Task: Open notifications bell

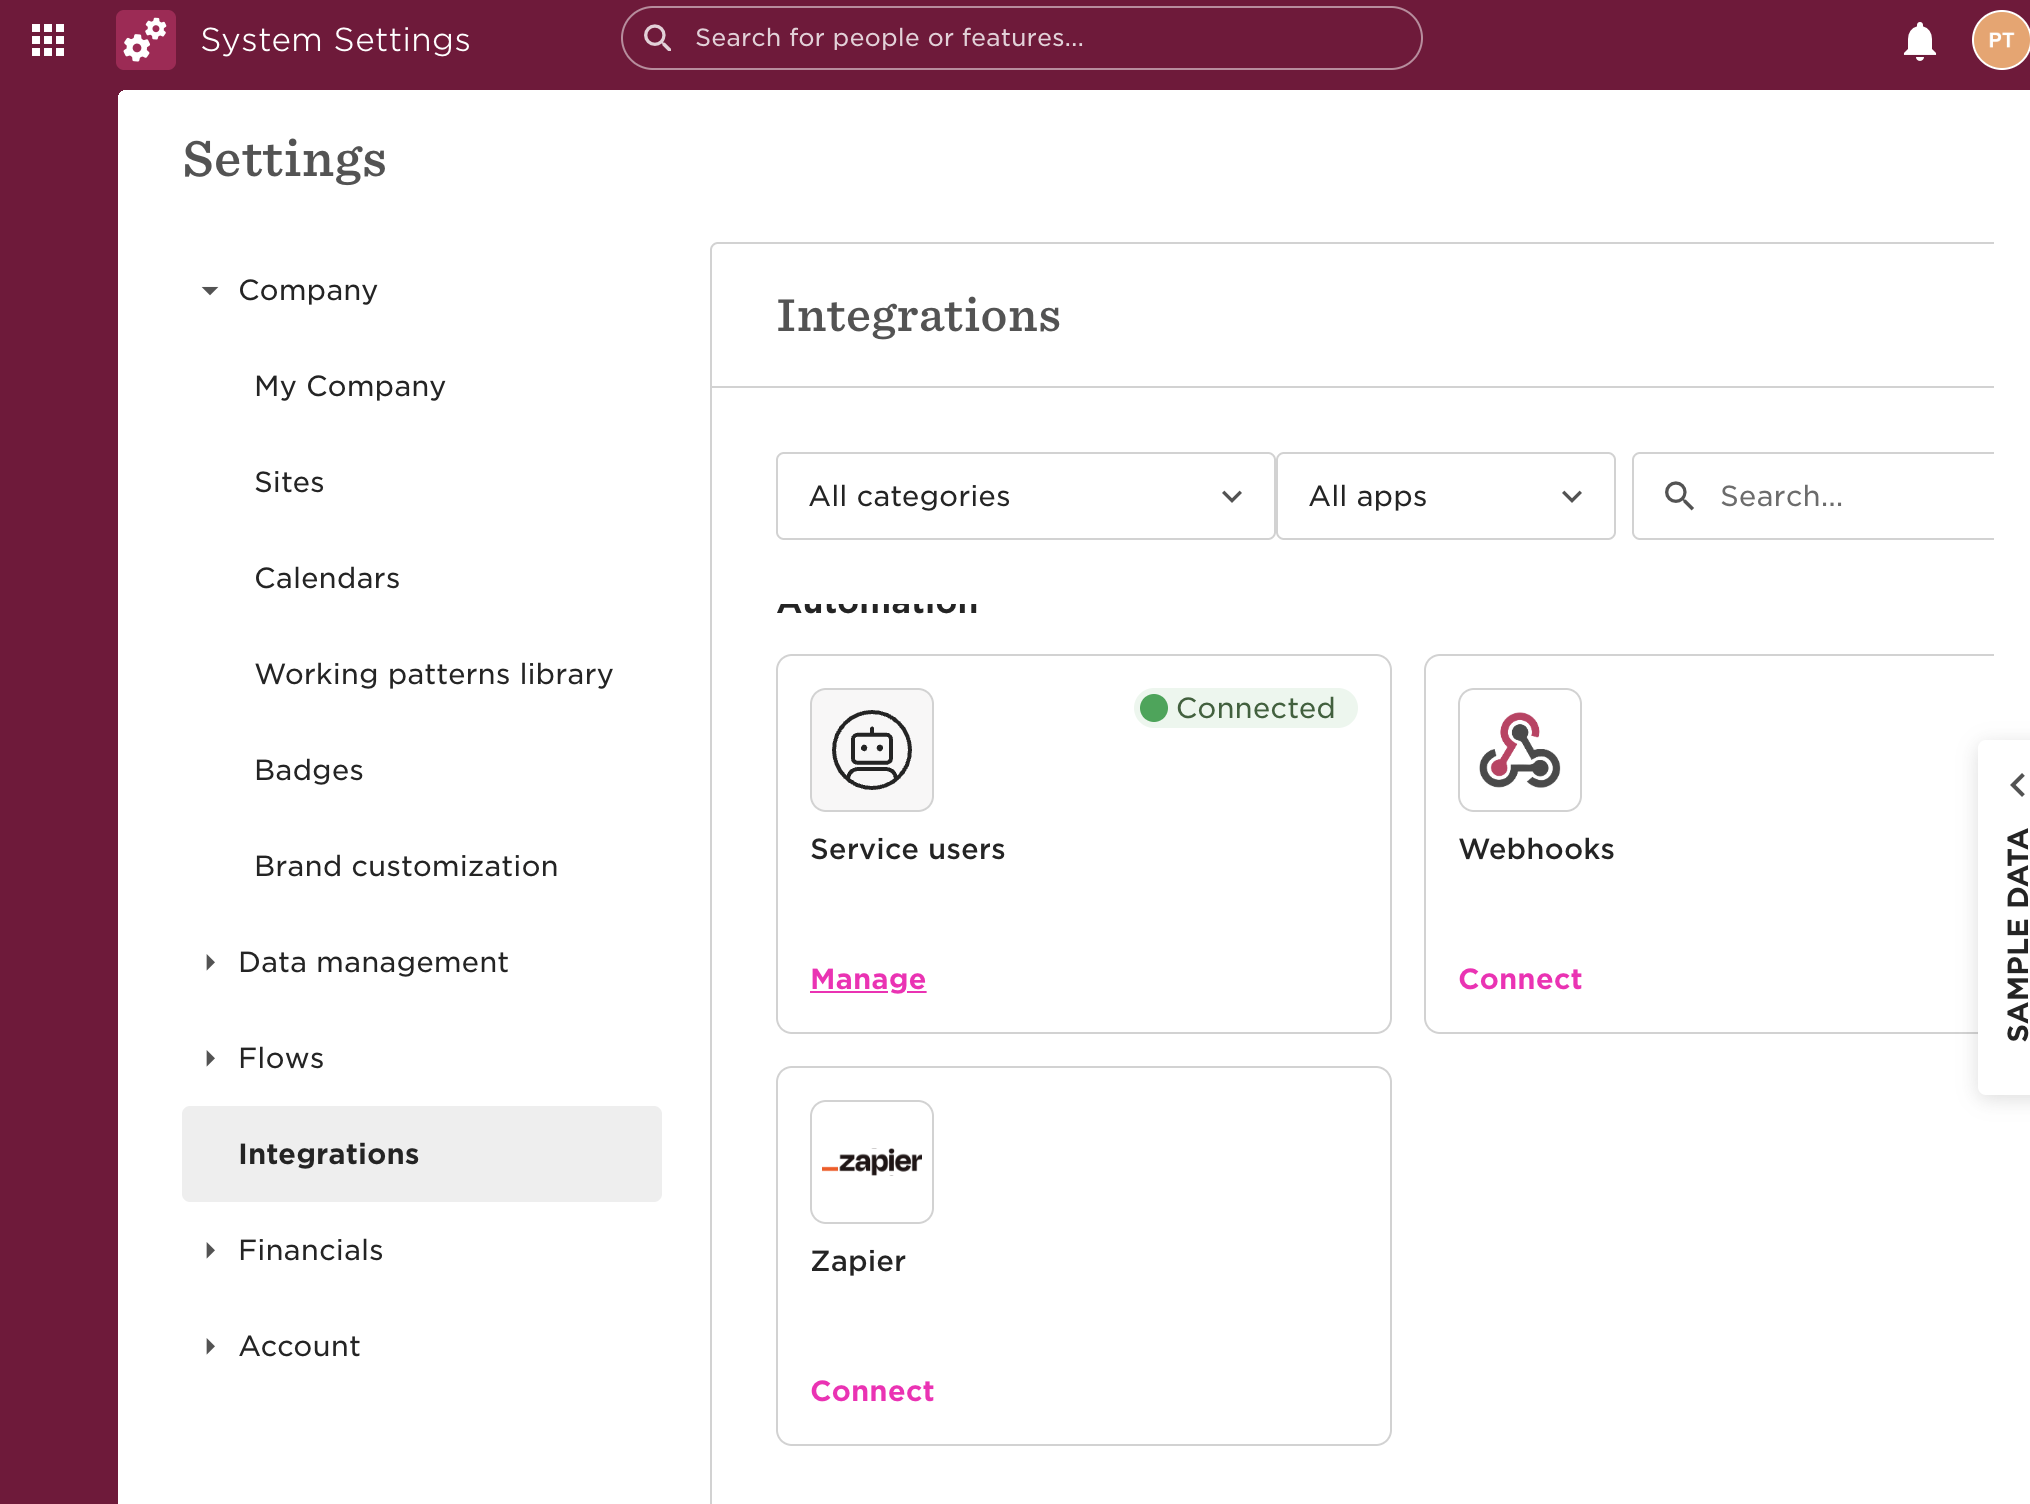Action: tap(1918, 41)
